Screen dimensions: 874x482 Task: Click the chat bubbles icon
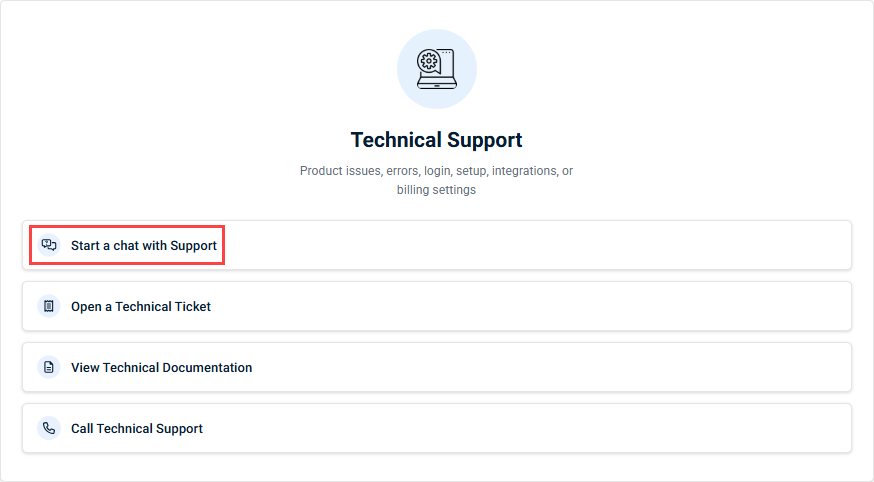(49, 245)
